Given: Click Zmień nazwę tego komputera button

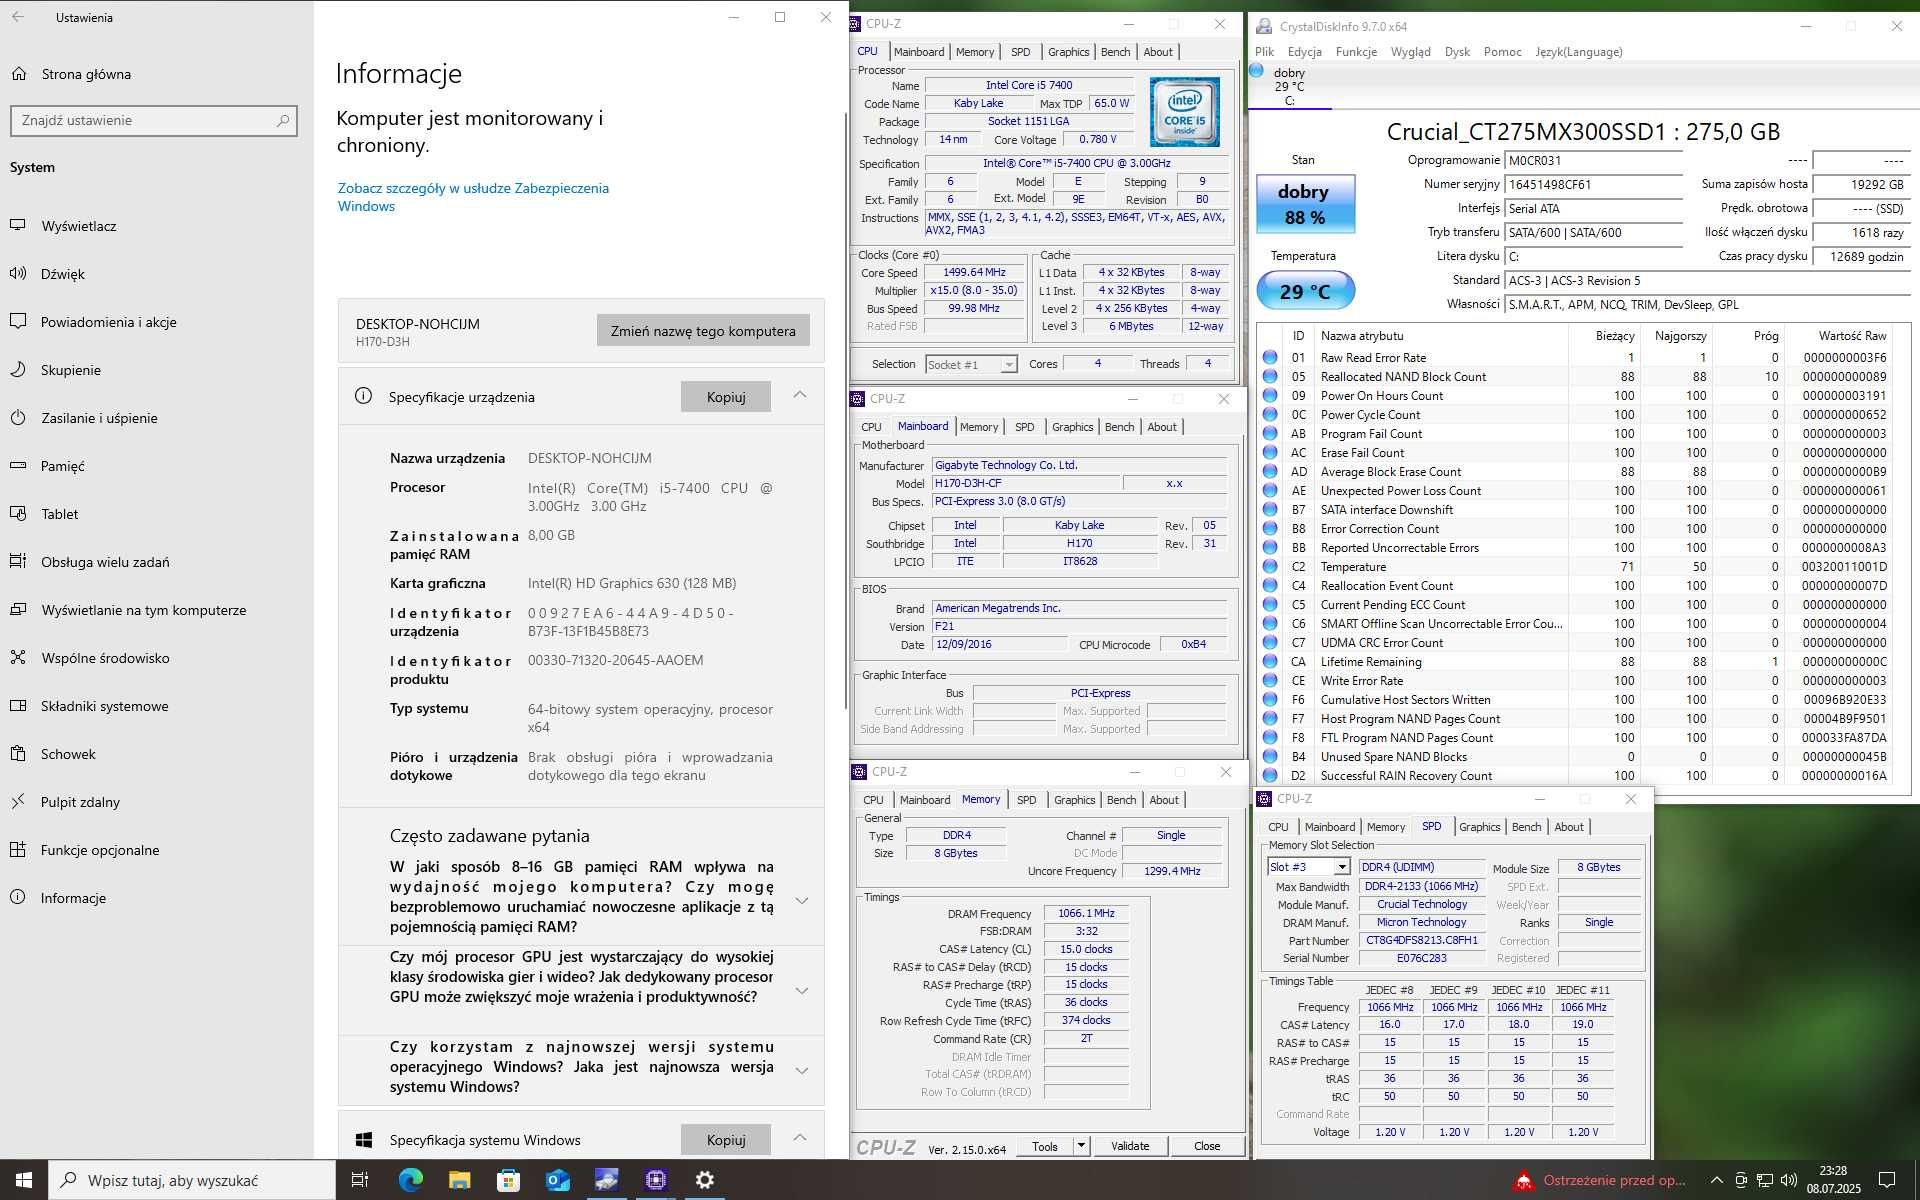Looking at the screenshot, I should pyautogui.click(x=703, y=331).
